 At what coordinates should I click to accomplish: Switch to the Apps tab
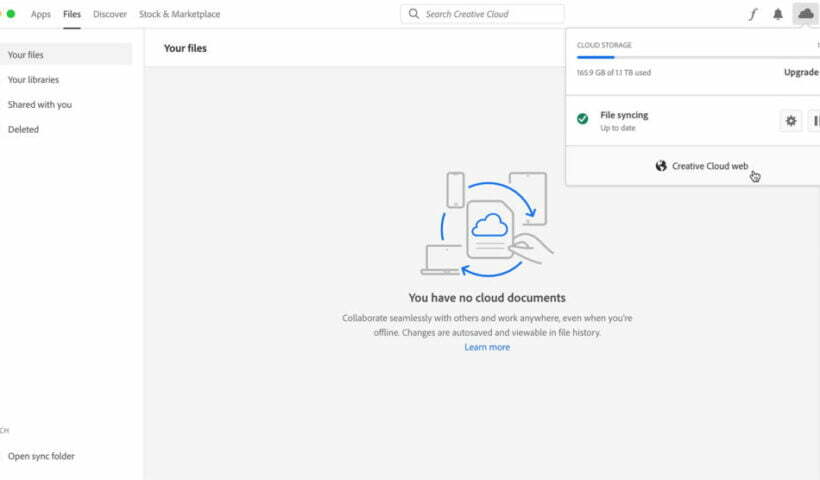[x=41, y=14]
